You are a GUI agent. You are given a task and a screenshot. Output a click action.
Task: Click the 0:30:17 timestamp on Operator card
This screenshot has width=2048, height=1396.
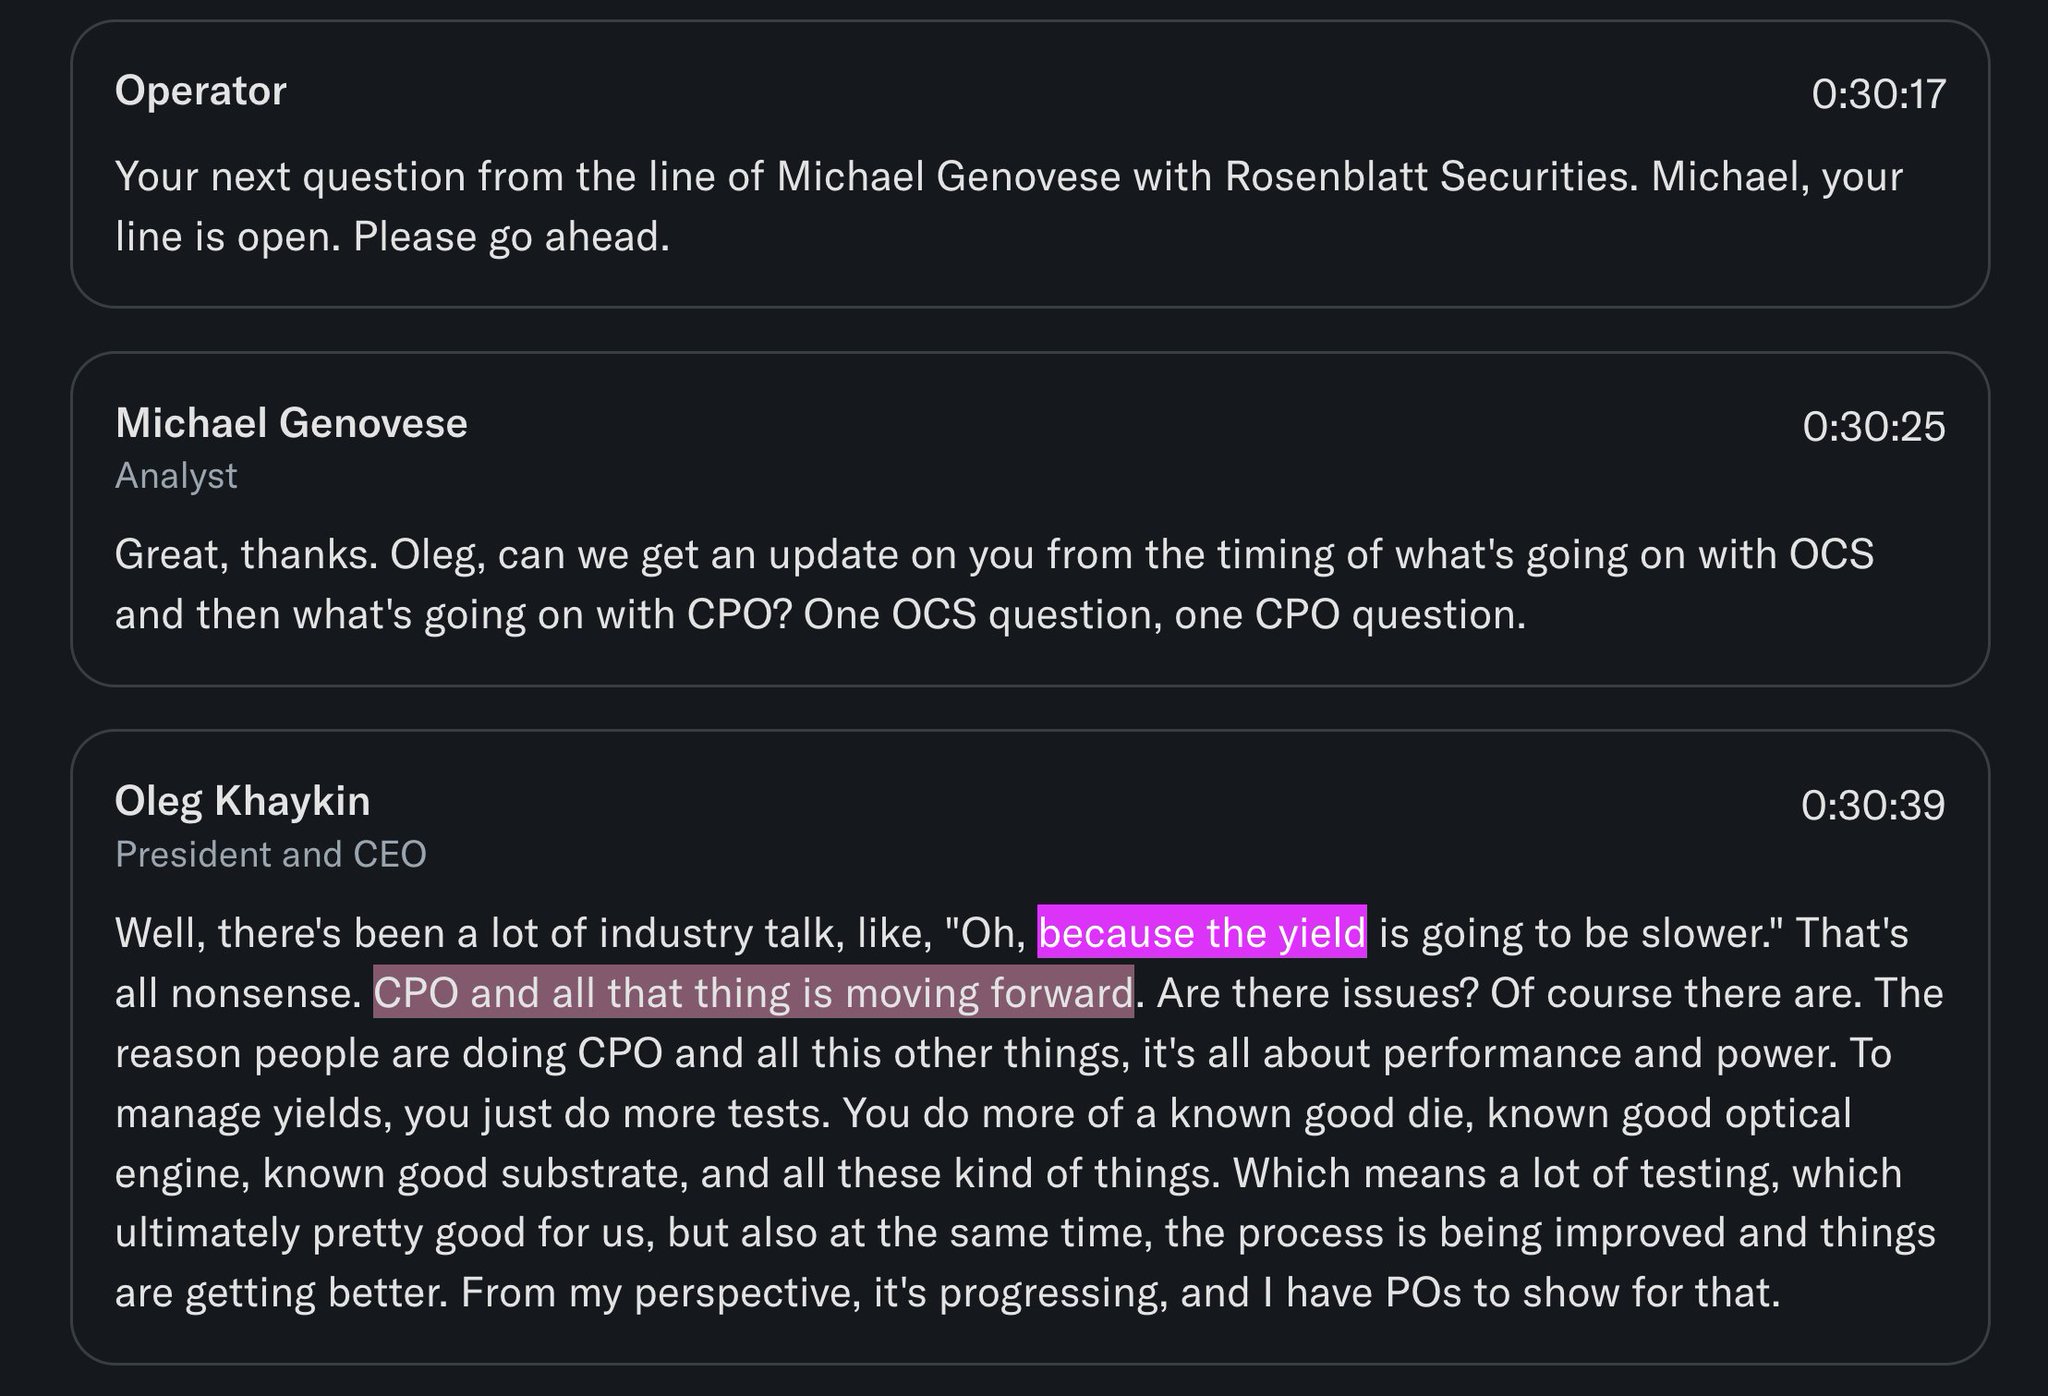[x=1878, y=94]
